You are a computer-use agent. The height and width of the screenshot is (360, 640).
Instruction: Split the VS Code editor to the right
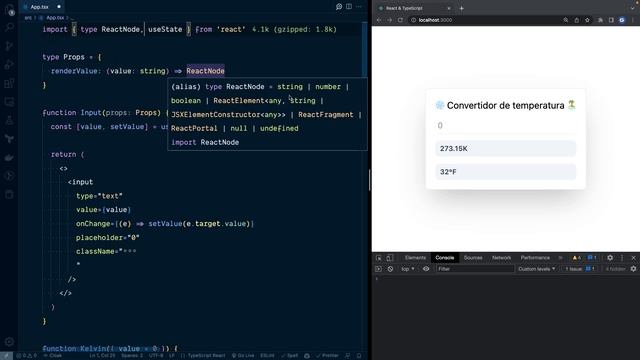click(x=349, y=7)
